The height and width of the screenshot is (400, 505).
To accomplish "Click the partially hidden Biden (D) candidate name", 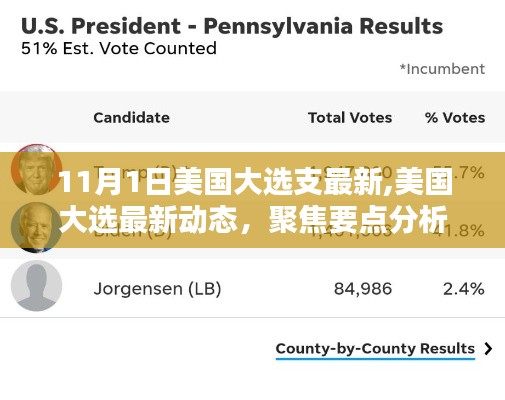I will pyautogui.click(x=133, y=231).
